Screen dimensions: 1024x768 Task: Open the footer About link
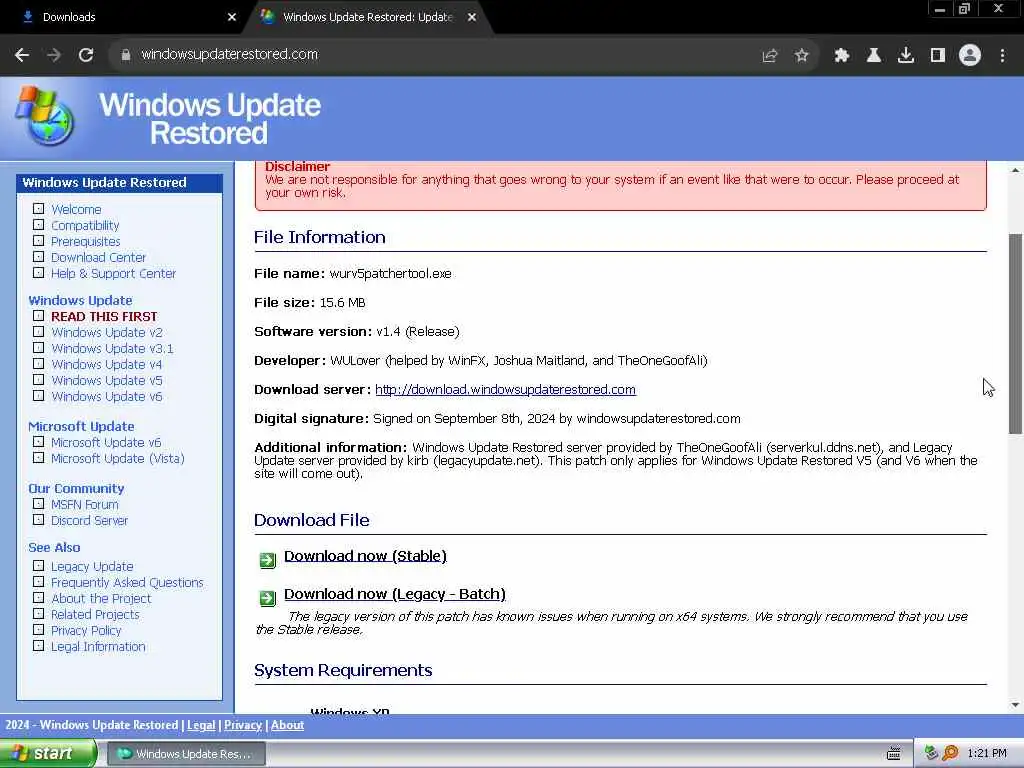287,725
